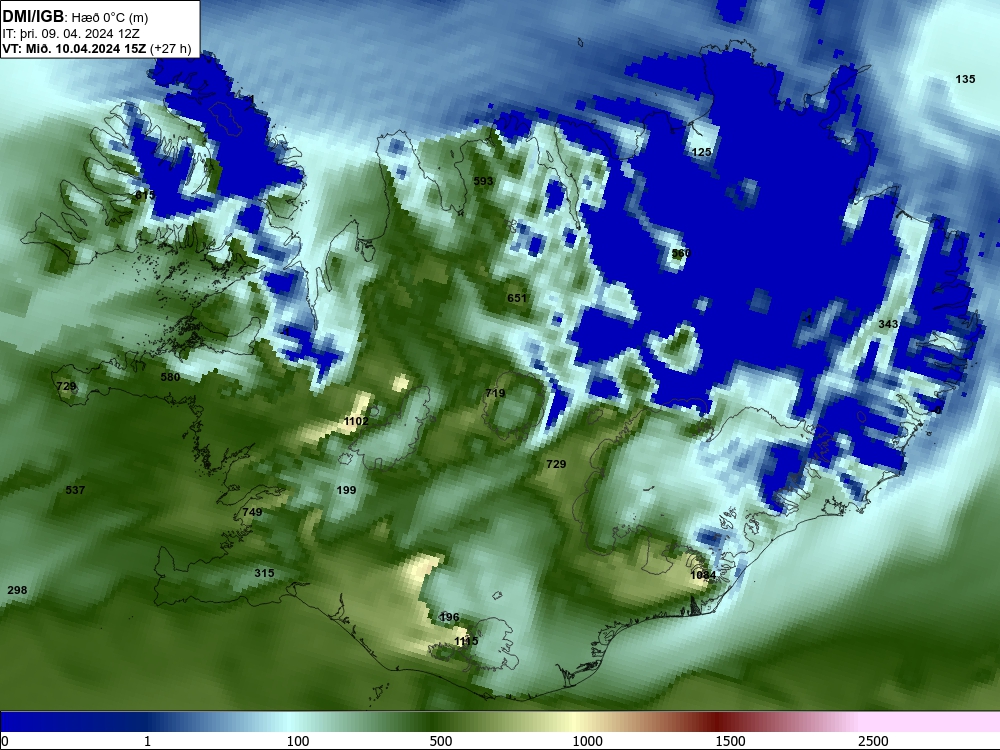The height and width of the screenshot is (750, 1000).
Task: Click the map value 749
Action: [x=252, y=512]
